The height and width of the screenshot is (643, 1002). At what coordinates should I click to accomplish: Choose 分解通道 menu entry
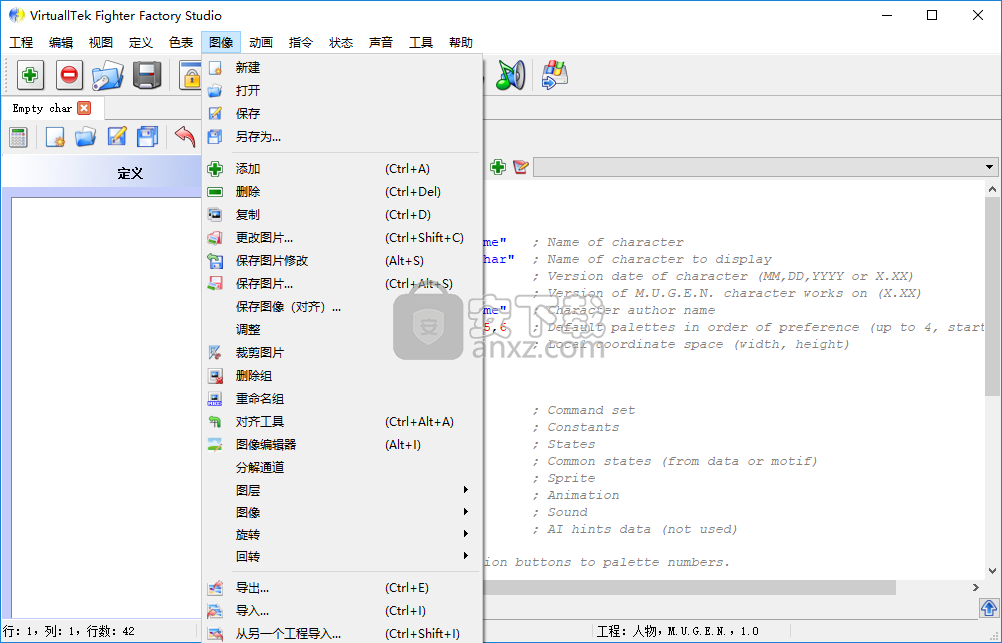click(342, 468)
